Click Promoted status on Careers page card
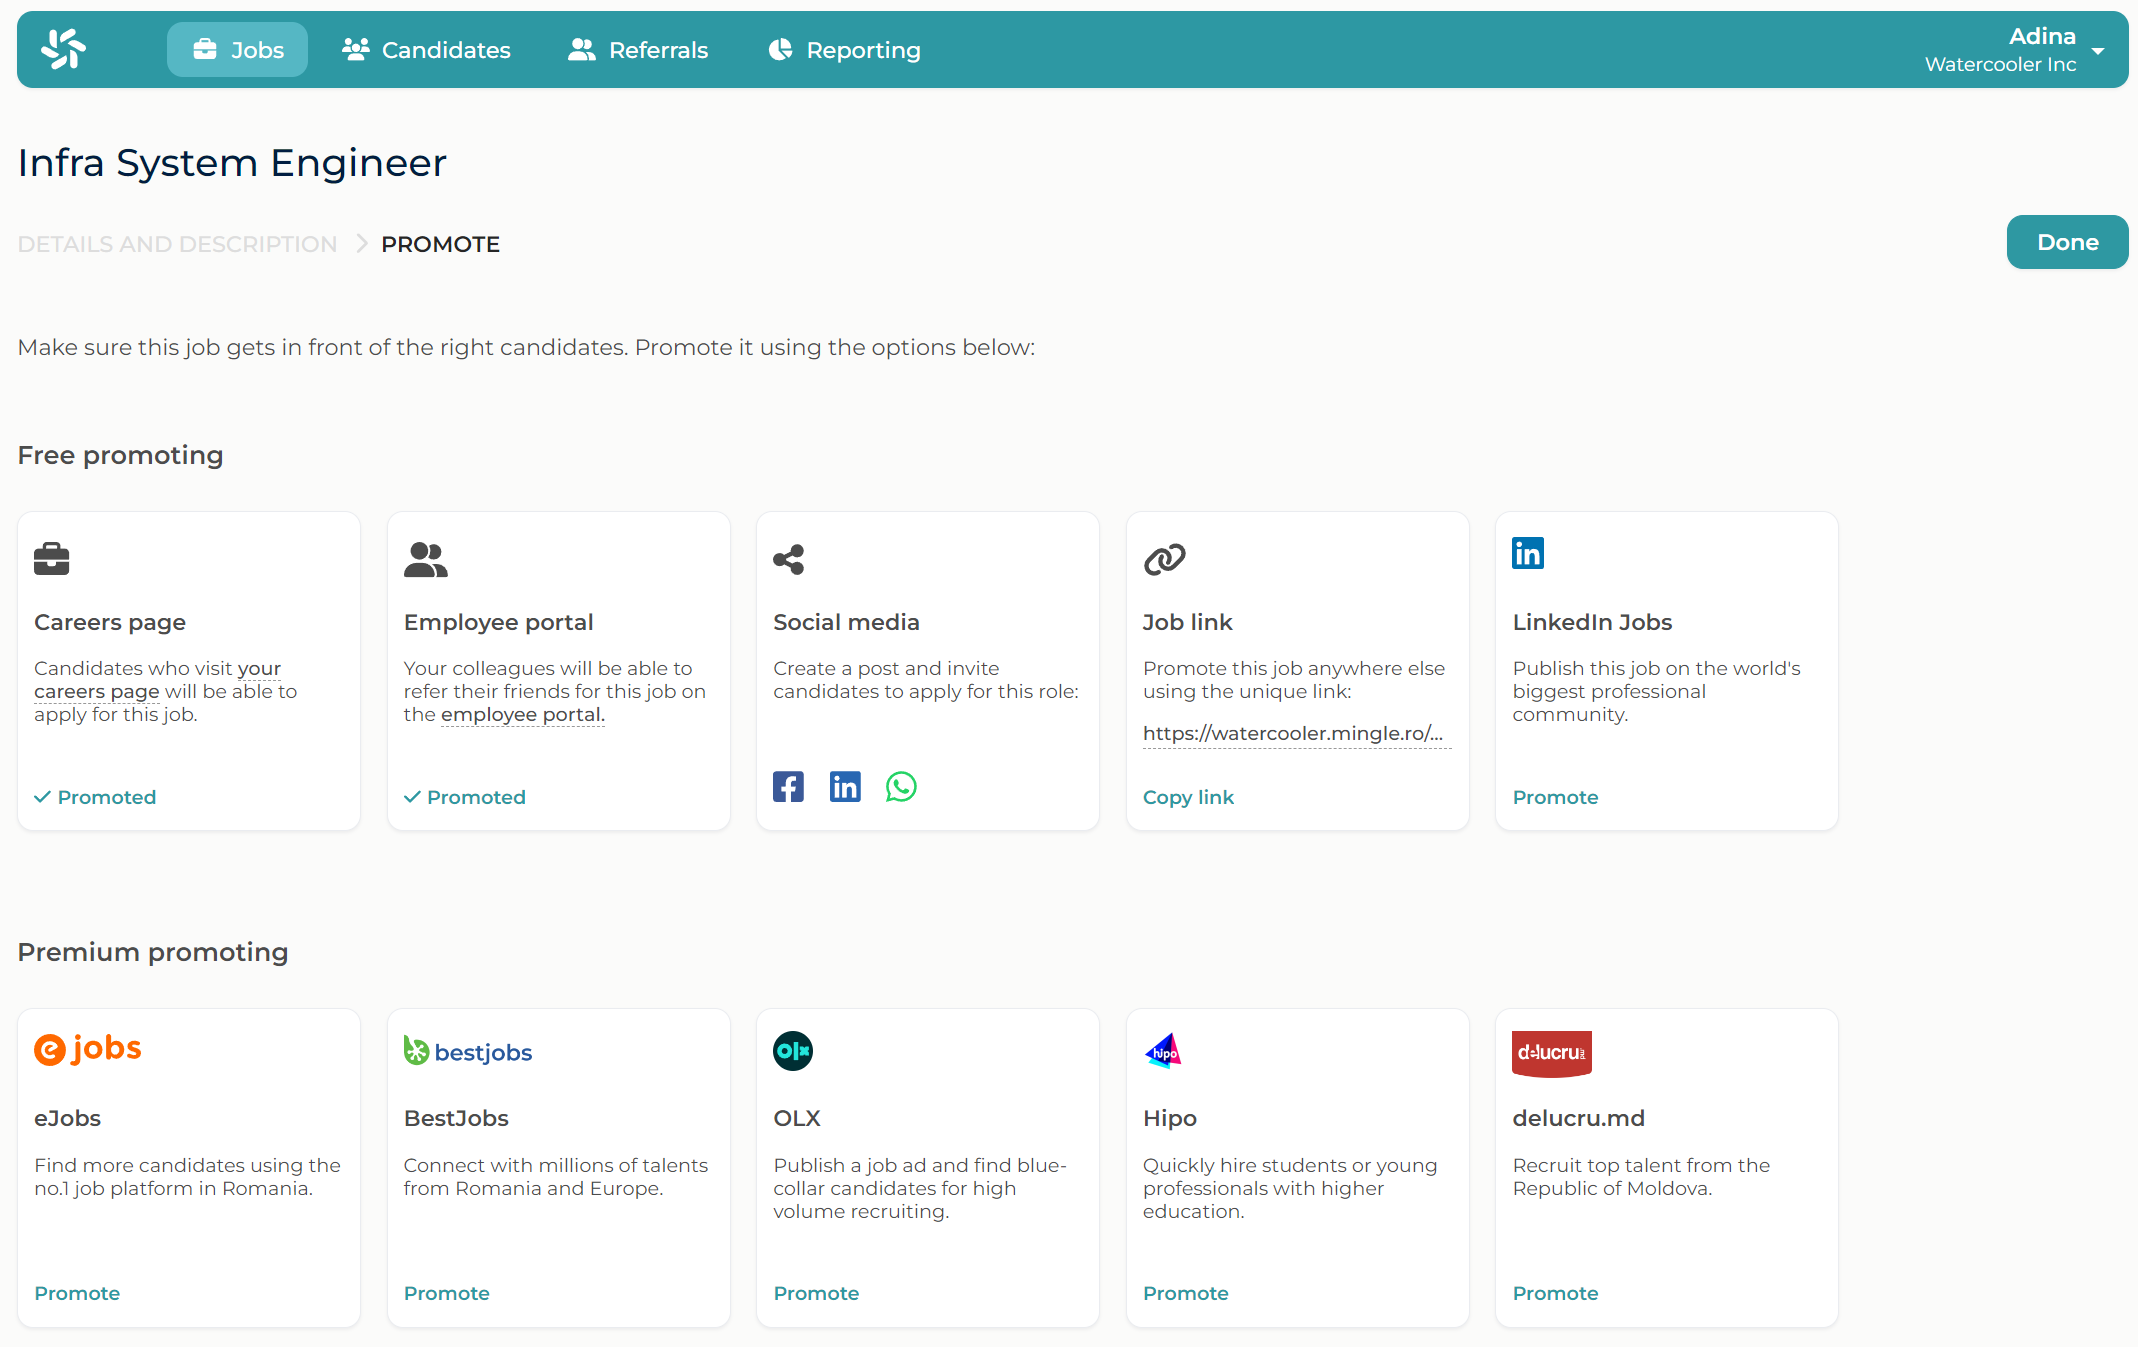The height and width of the screenshot is (1347, 2138). pyautogui.click(x=95, y=797)
